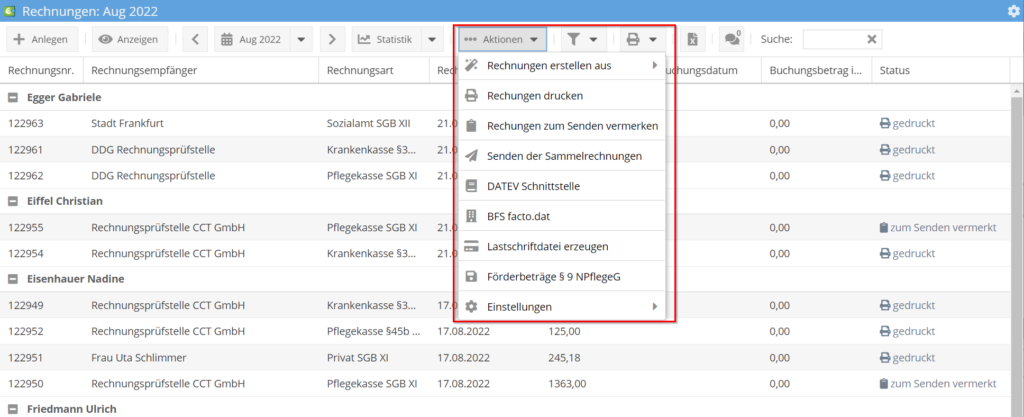Click the settings gear in the title bar

tap(1013, 11)
